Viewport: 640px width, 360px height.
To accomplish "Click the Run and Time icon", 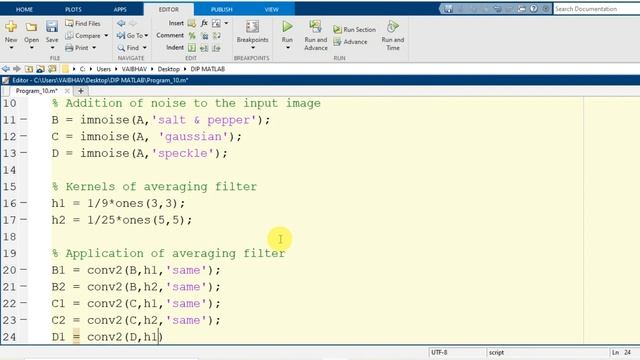I will (393, 27).
